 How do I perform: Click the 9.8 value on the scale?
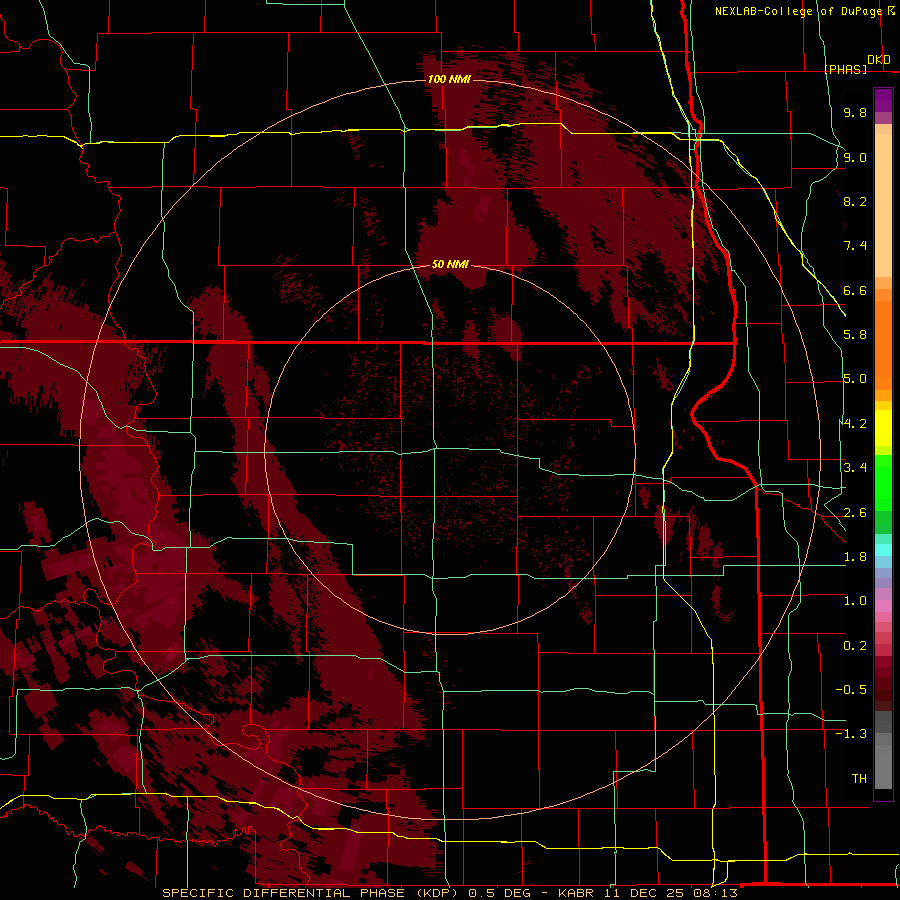pos(855,112)
